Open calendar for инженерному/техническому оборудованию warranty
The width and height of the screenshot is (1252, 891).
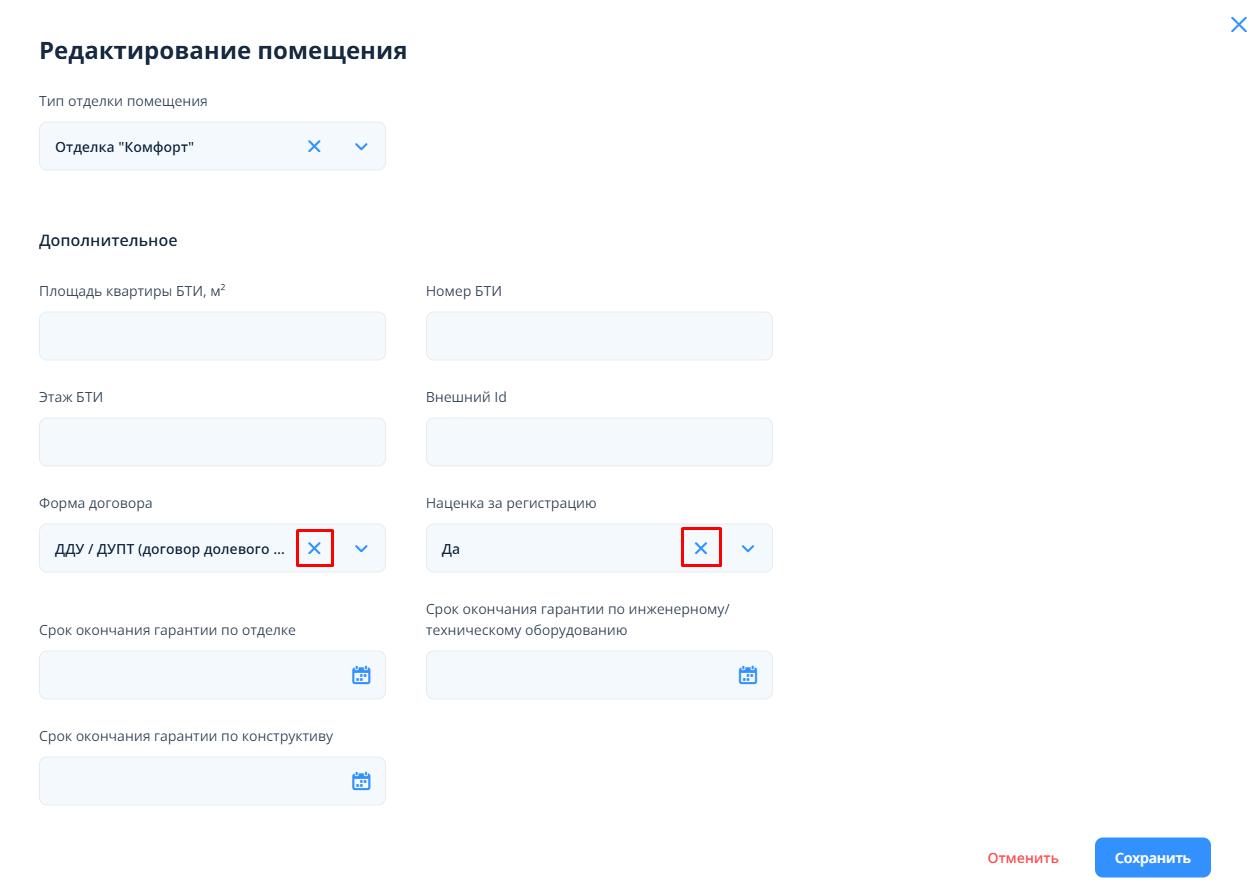[748, 676]
